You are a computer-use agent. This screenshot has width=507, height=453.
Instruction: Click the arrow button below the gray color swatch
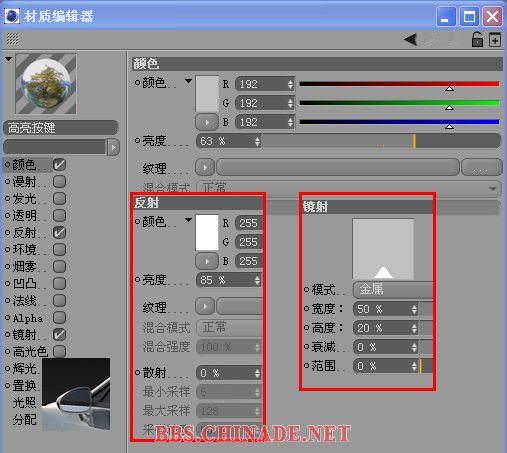207,122
